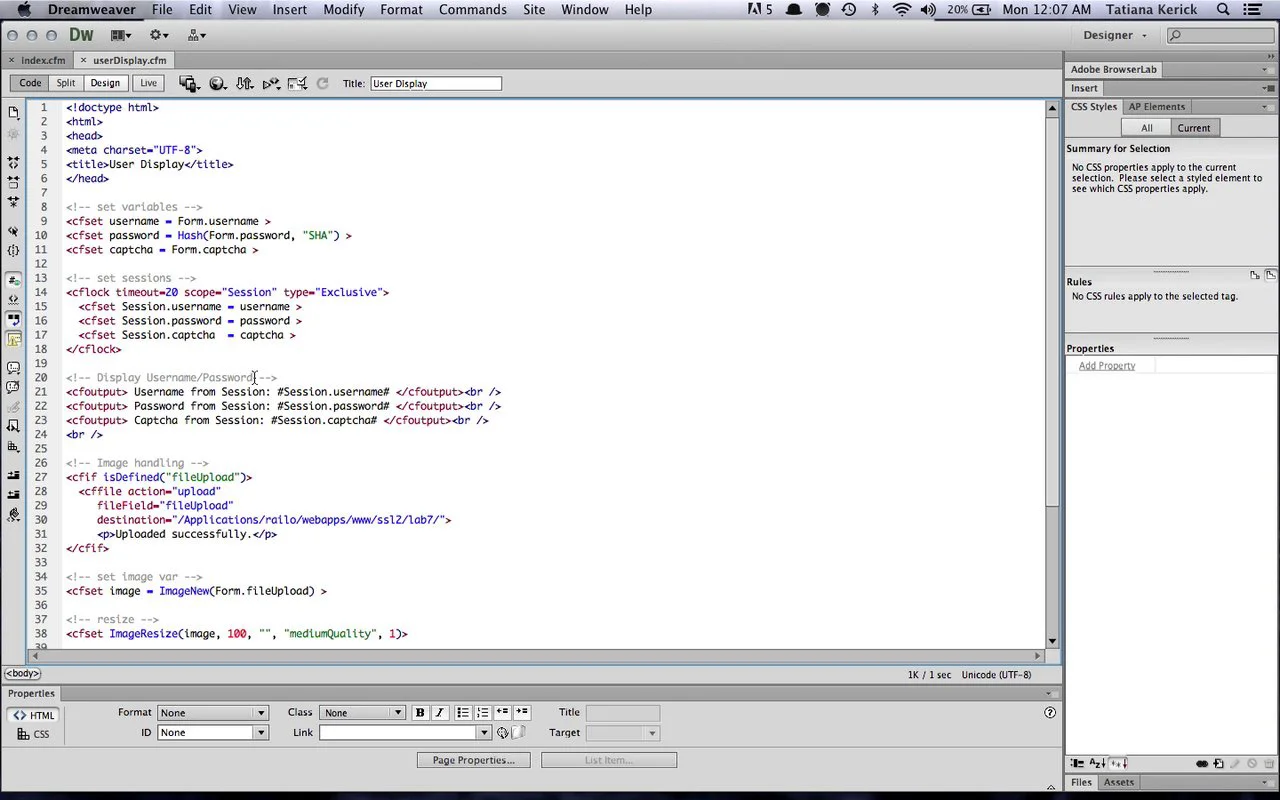1280x800 pixels.
Task: Switch to Split view
Action: click(66, 84)
